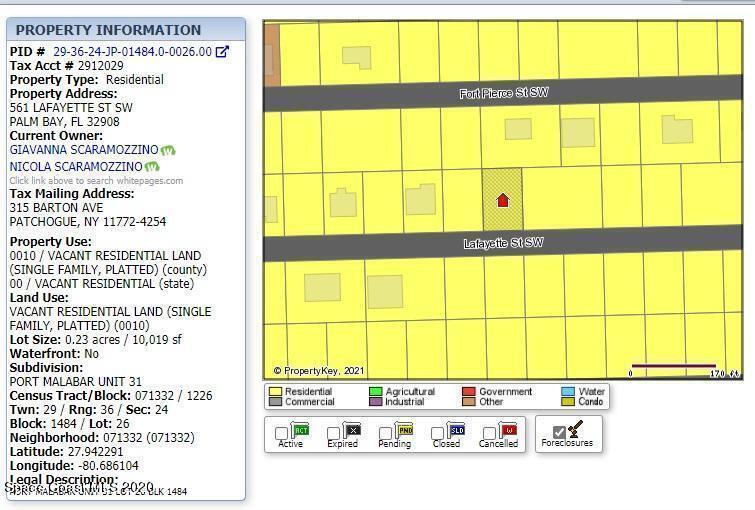The height and width of the screenshot is (510, 755).
Task: Tick the Pending listings checkbox
Action: click(x=386, y=434)
